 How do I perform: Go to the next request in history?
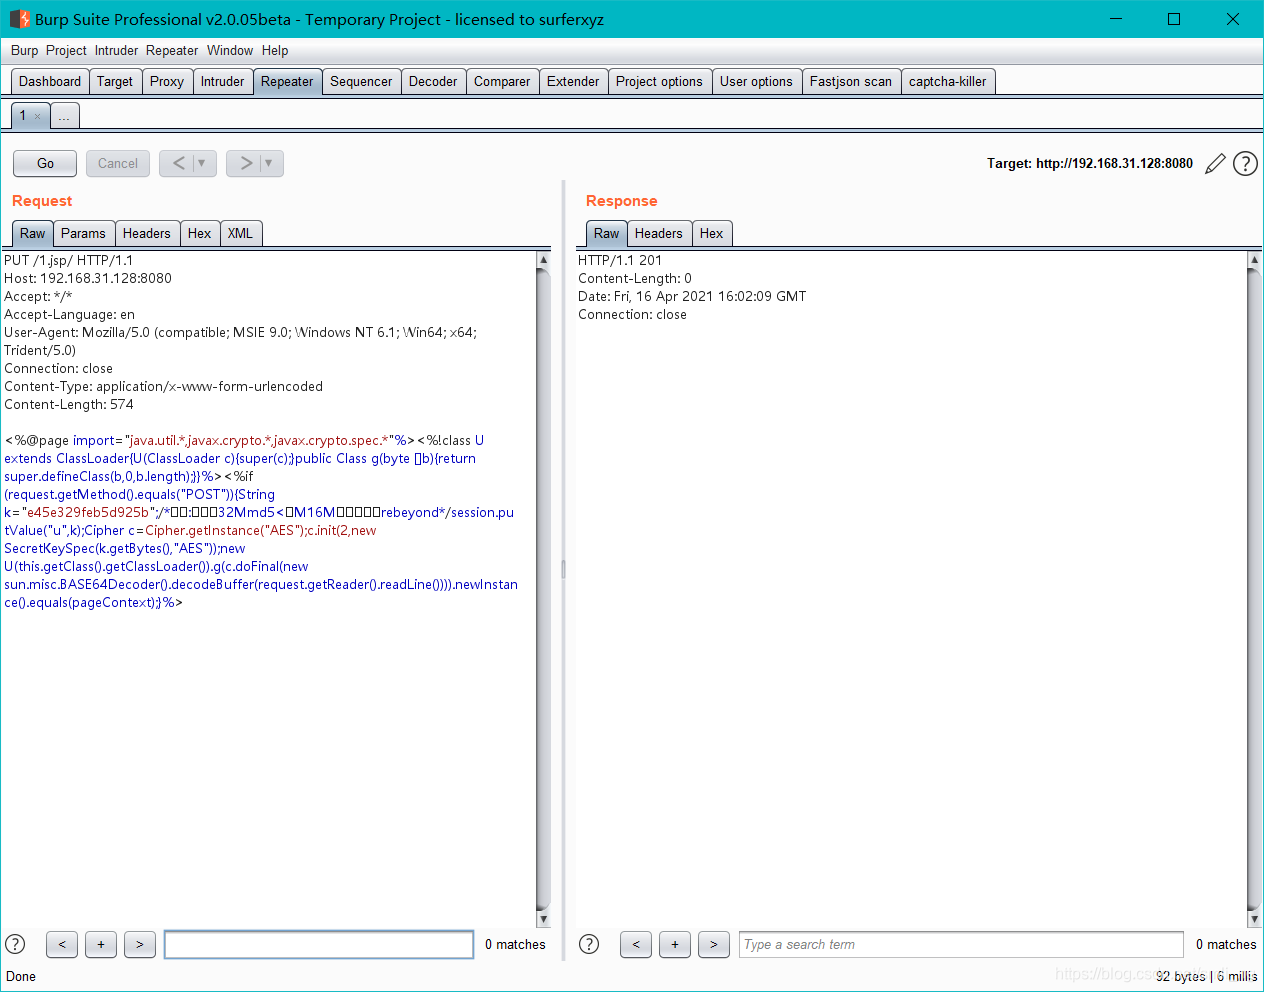pyautogui.click(x=245, y=163)
